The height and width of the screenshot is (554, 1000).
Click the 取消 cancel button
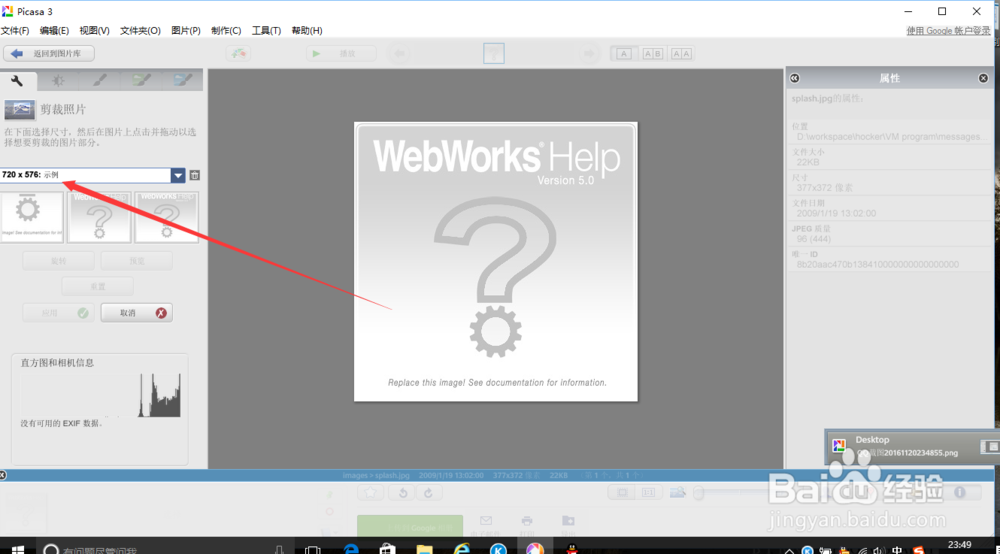pos(136,313)
